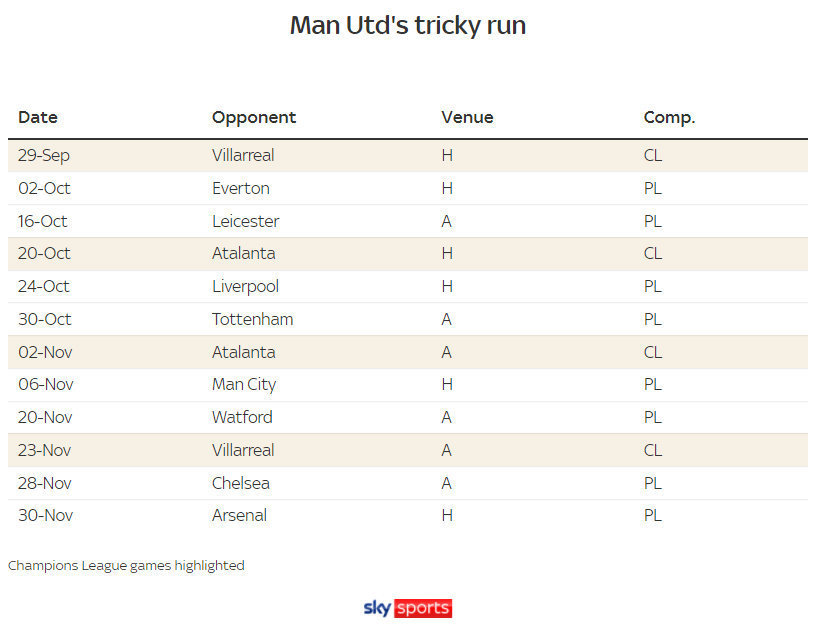This screenshot has height=630, width=816.
Task: Select the Opponent column header
Action: 254,118
